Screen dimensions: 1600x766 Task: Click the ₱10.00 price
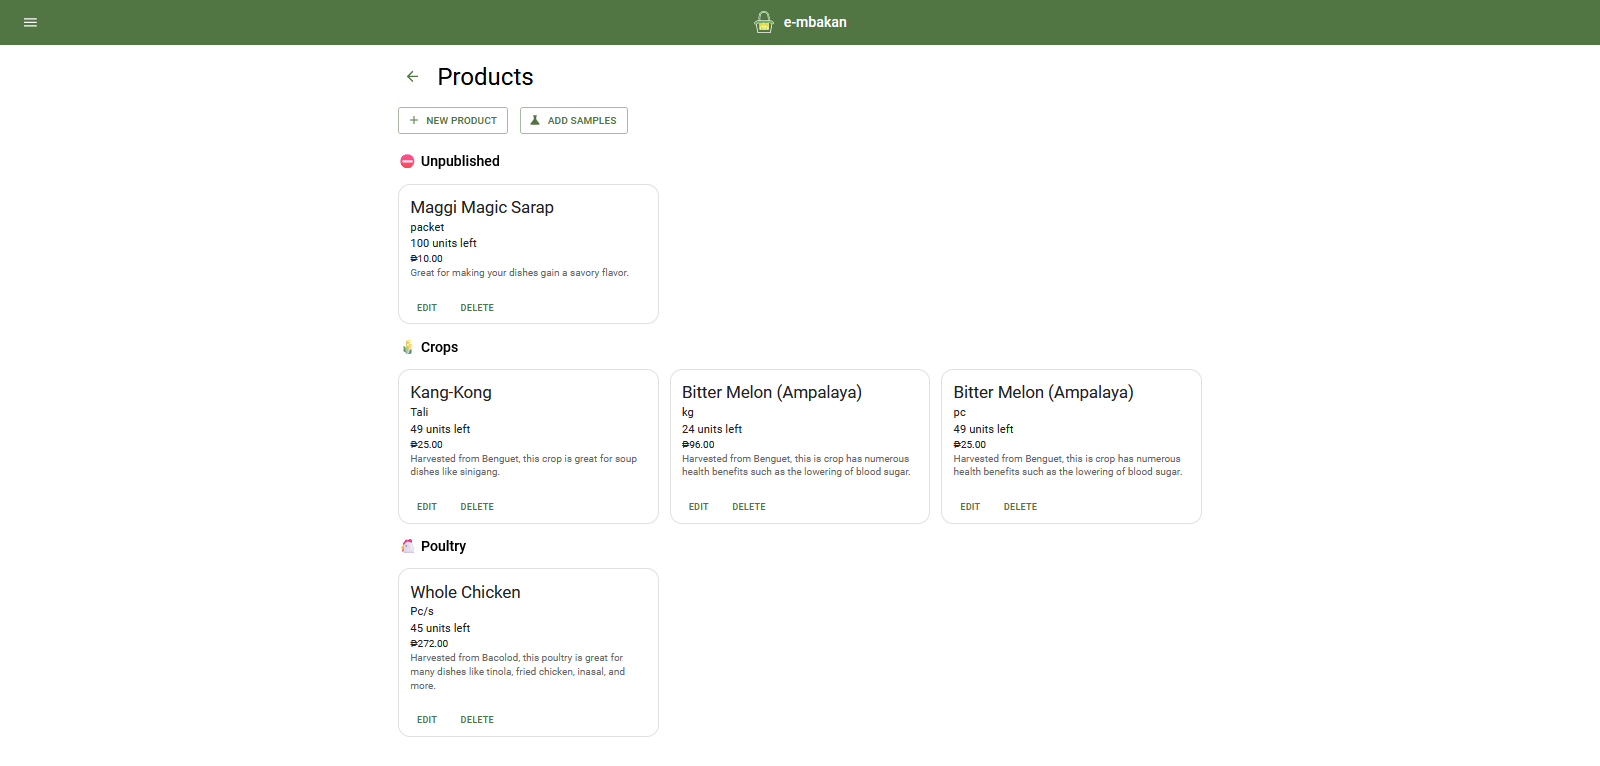(x=426, y=259)
